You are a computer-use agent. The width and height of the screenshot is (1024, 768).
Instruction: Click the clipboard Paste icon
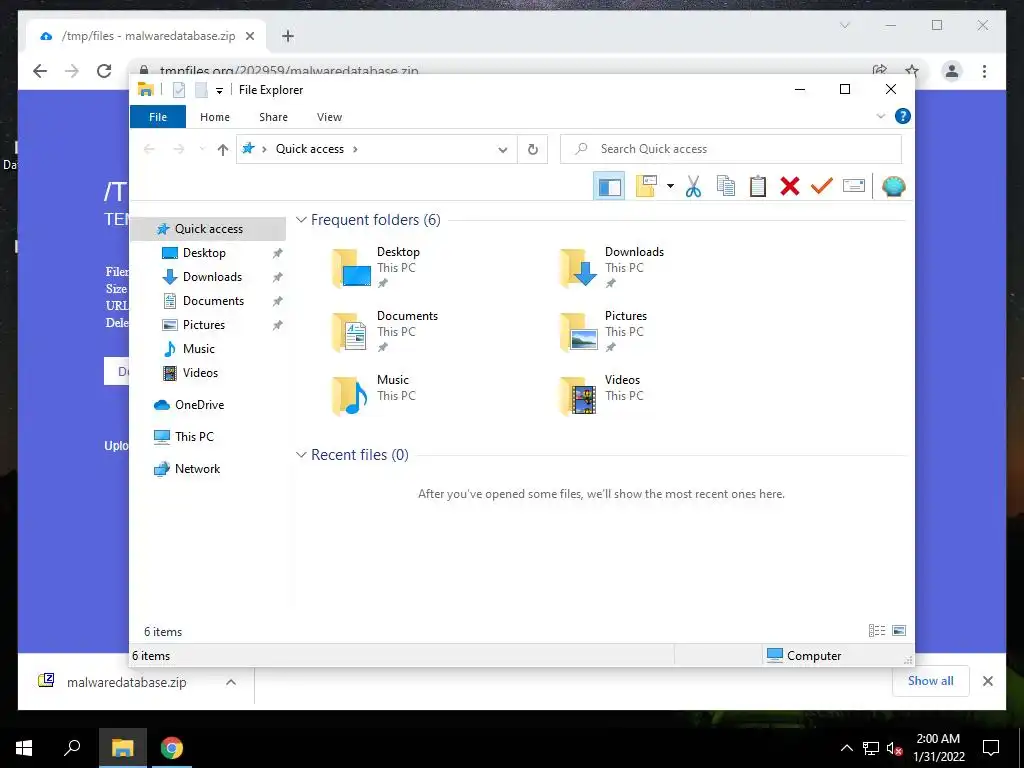click(758, 187)
